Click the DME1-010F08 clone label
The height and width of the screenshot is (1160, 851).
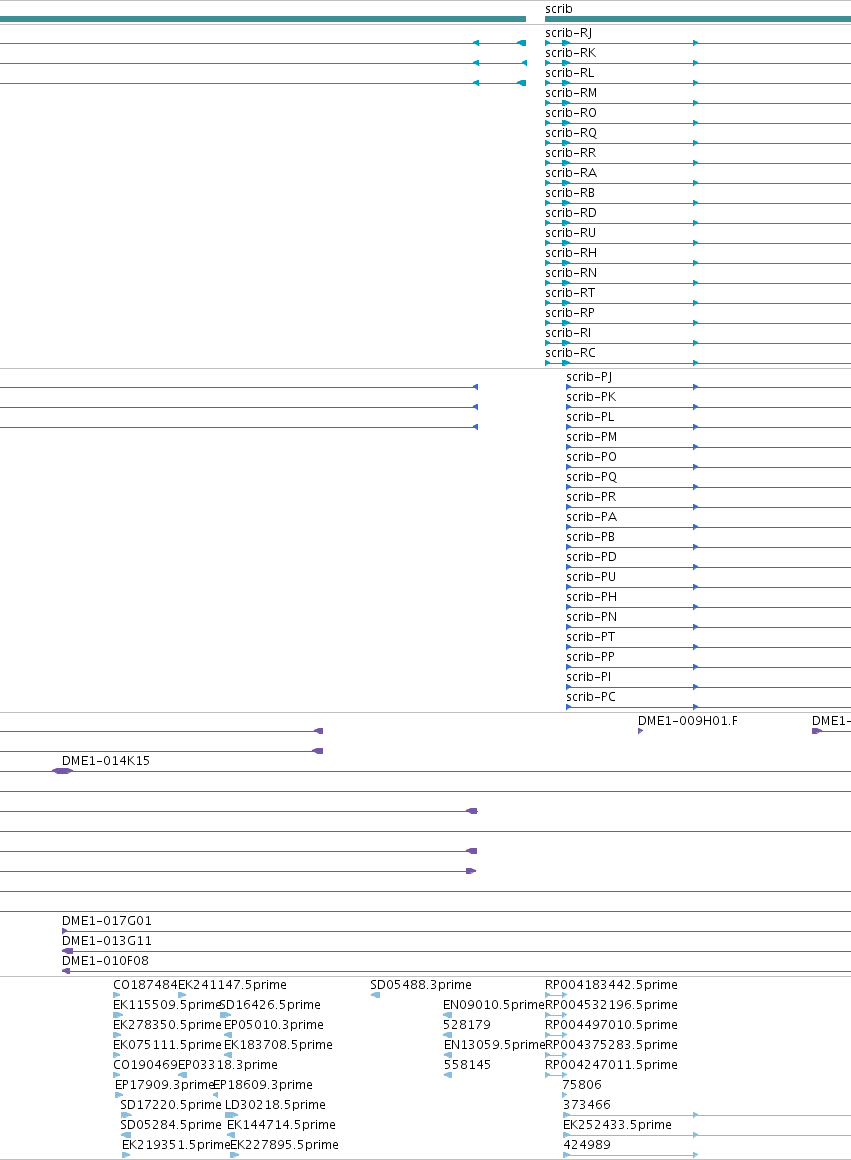click(105, 960)
